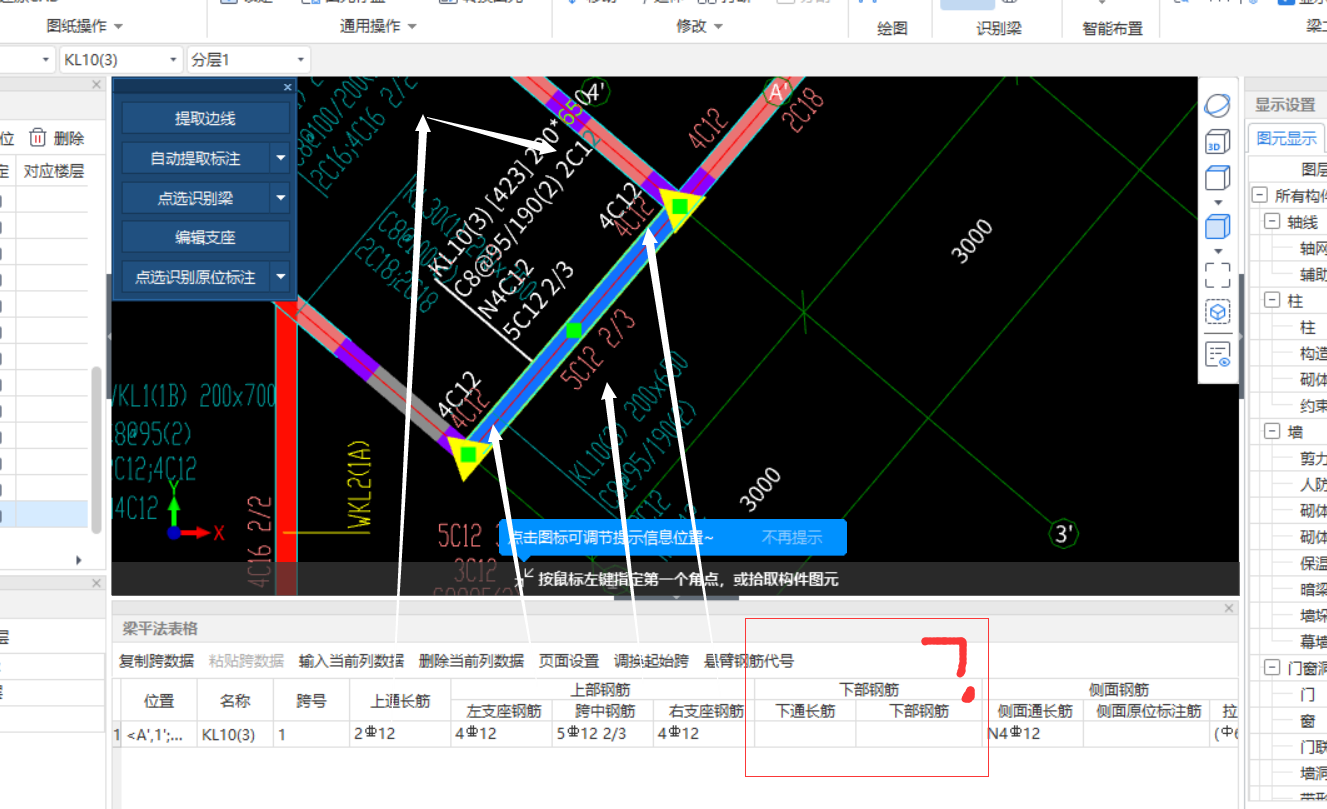Click the 下通长筋 cell in row 1

click(x=805, y=734)
